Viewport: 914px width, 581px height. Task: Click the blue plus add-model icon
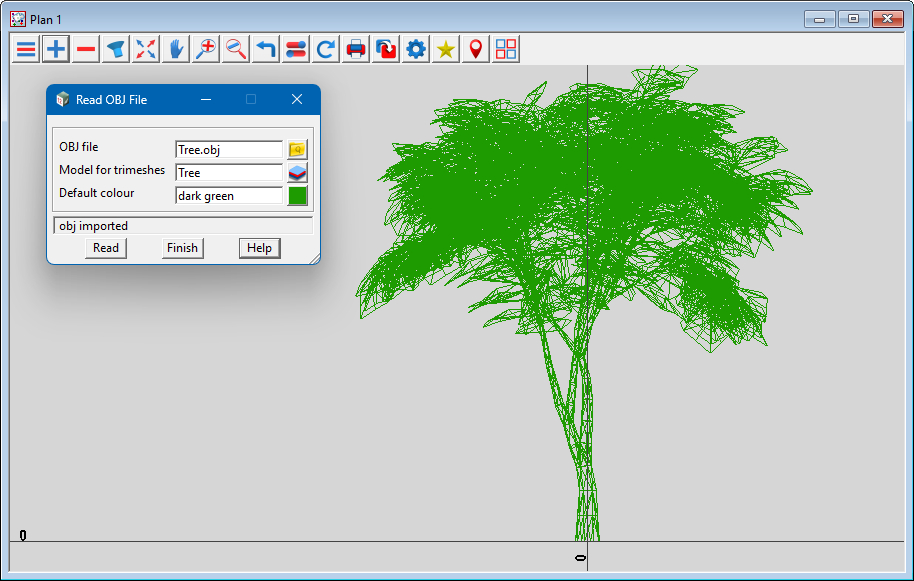(56, 49)
